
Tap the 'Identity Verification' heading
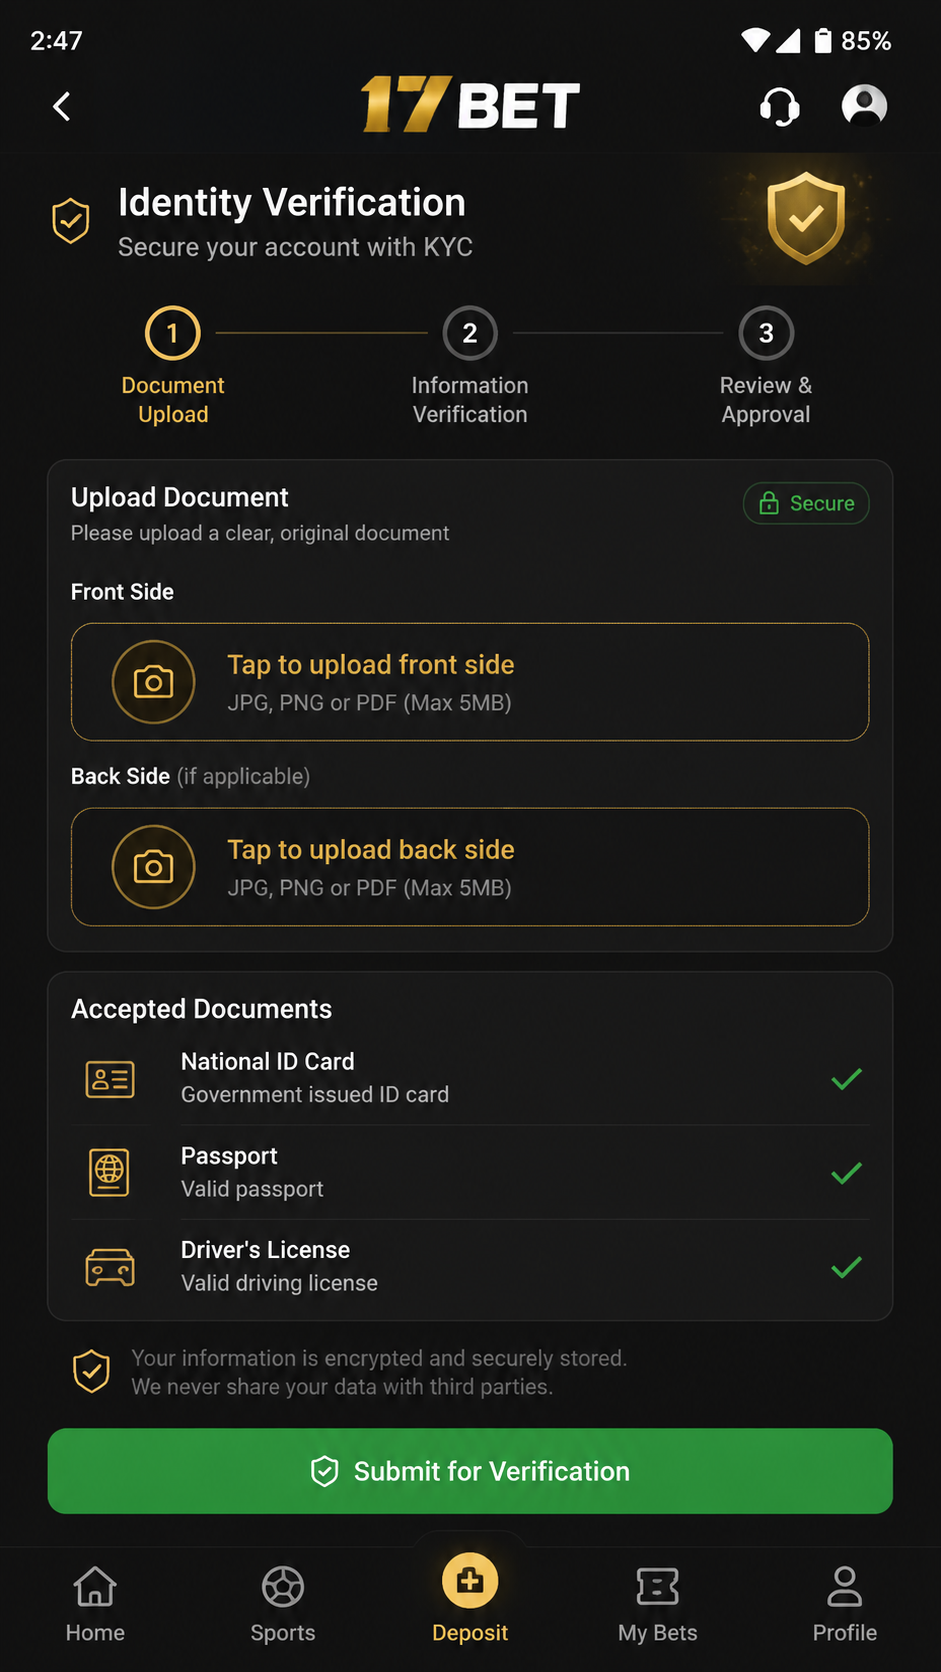(292, 202)
